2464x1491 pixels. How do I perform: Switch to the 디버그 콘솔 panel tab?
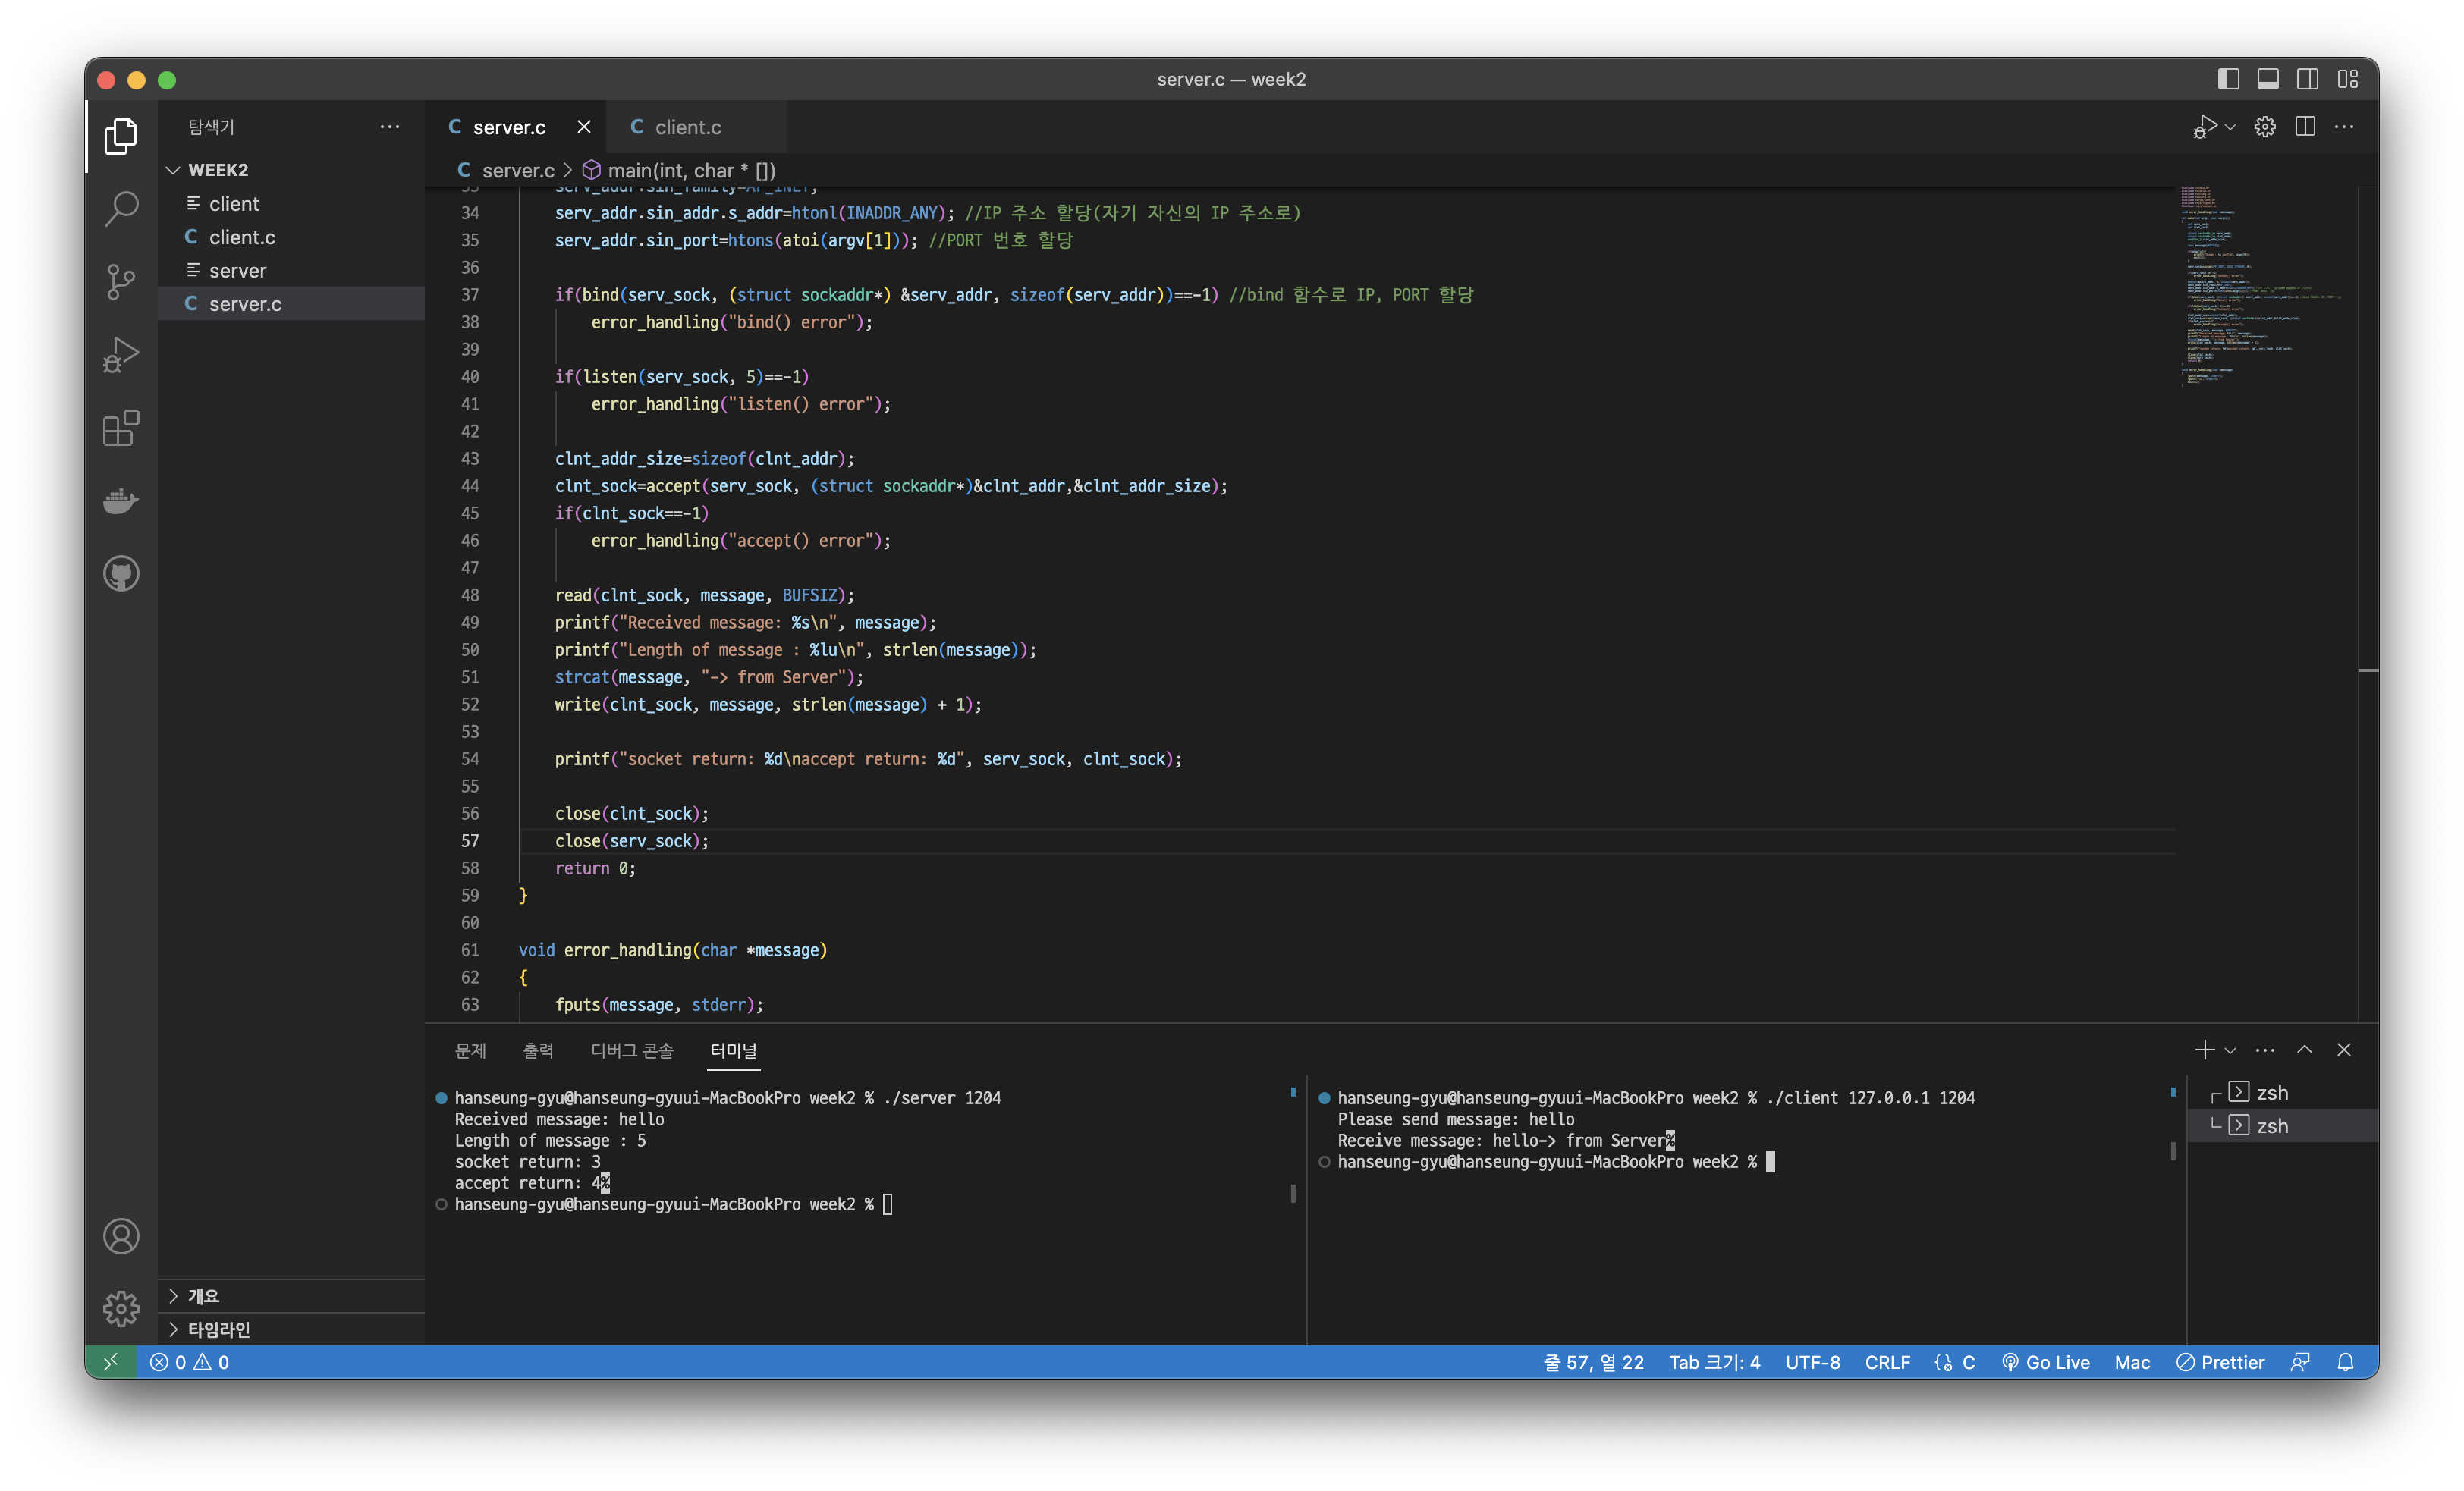point(631,1050)
